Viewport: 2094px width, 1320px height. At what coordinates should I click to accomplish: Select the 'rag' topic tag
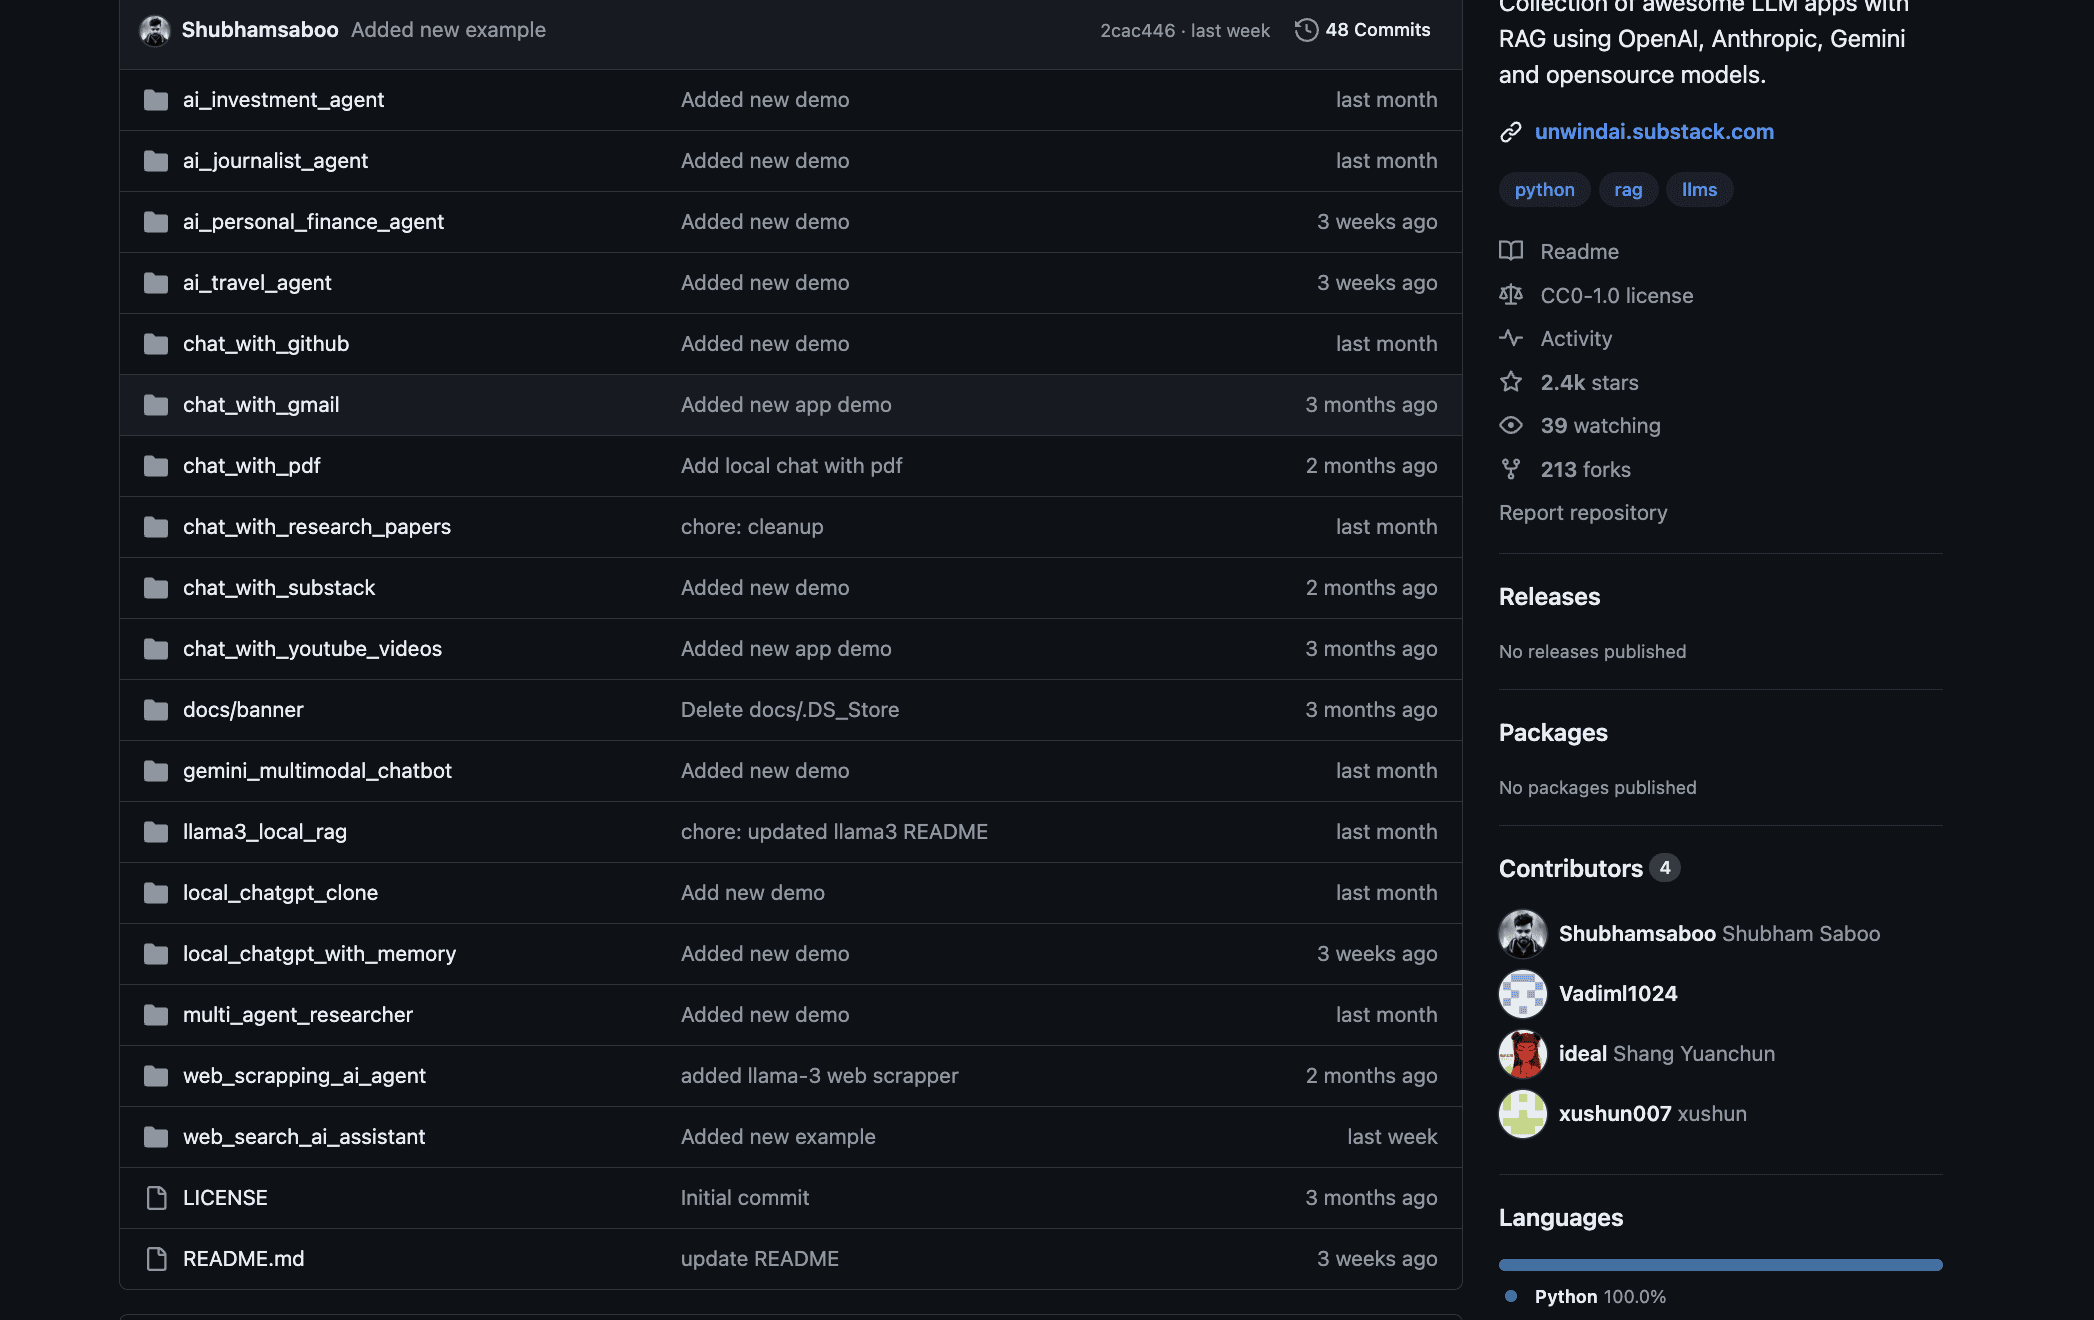(x=1627, y=187)
